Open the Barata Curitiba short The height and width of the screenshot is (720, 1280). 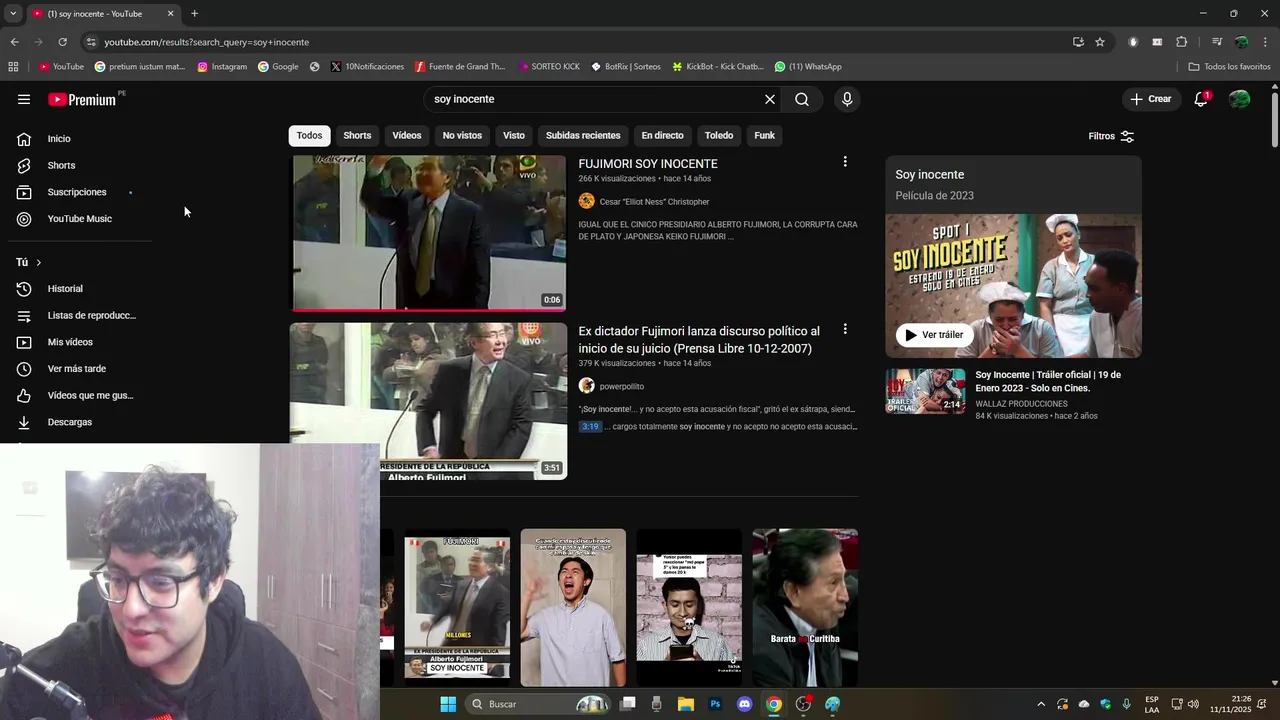click(x=805, y=608)
